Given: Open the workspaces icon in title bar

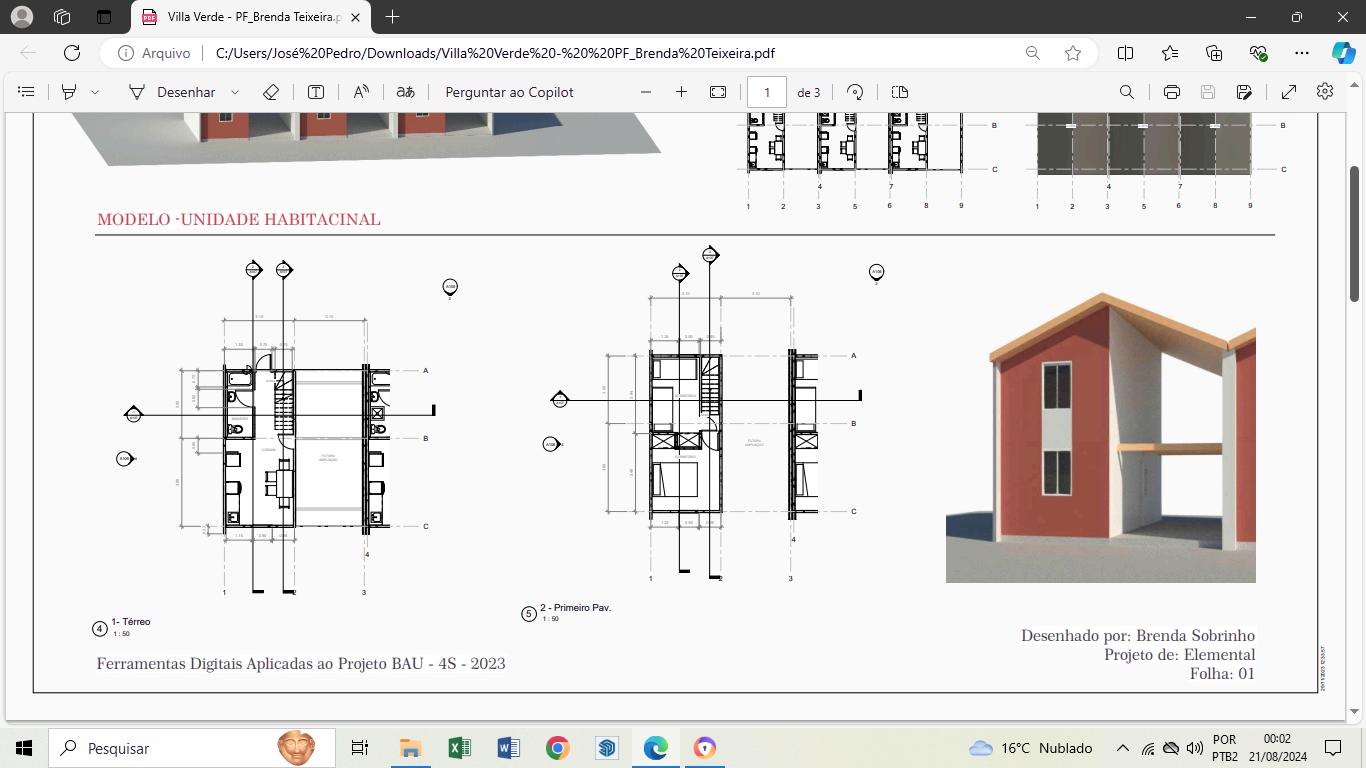Looking at the screenshot, I should pyautogui.click(x=62, y=17).
